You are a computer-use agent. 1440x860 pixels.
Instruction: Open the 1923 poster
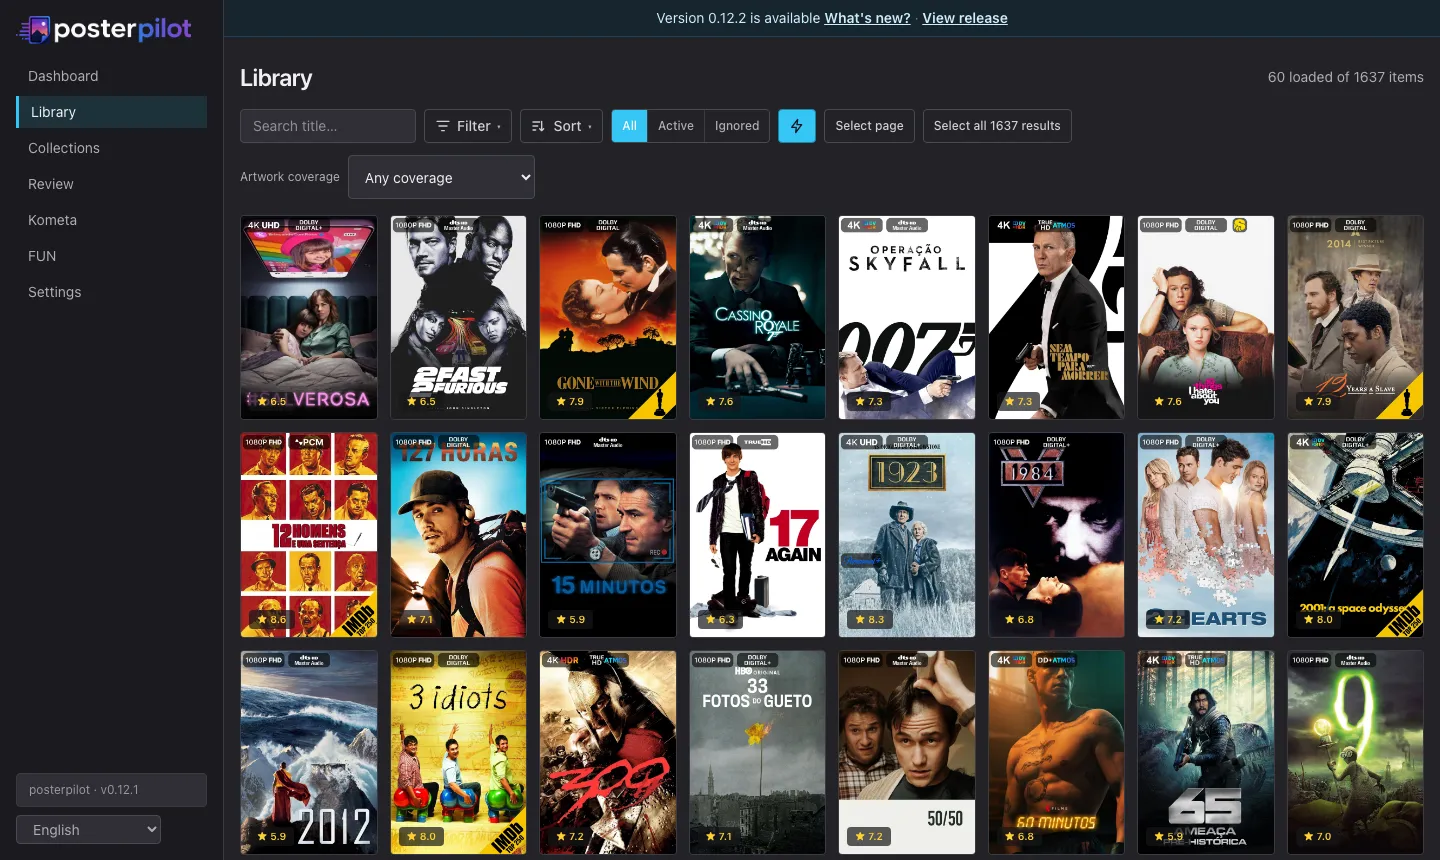[x=907, y=535]
